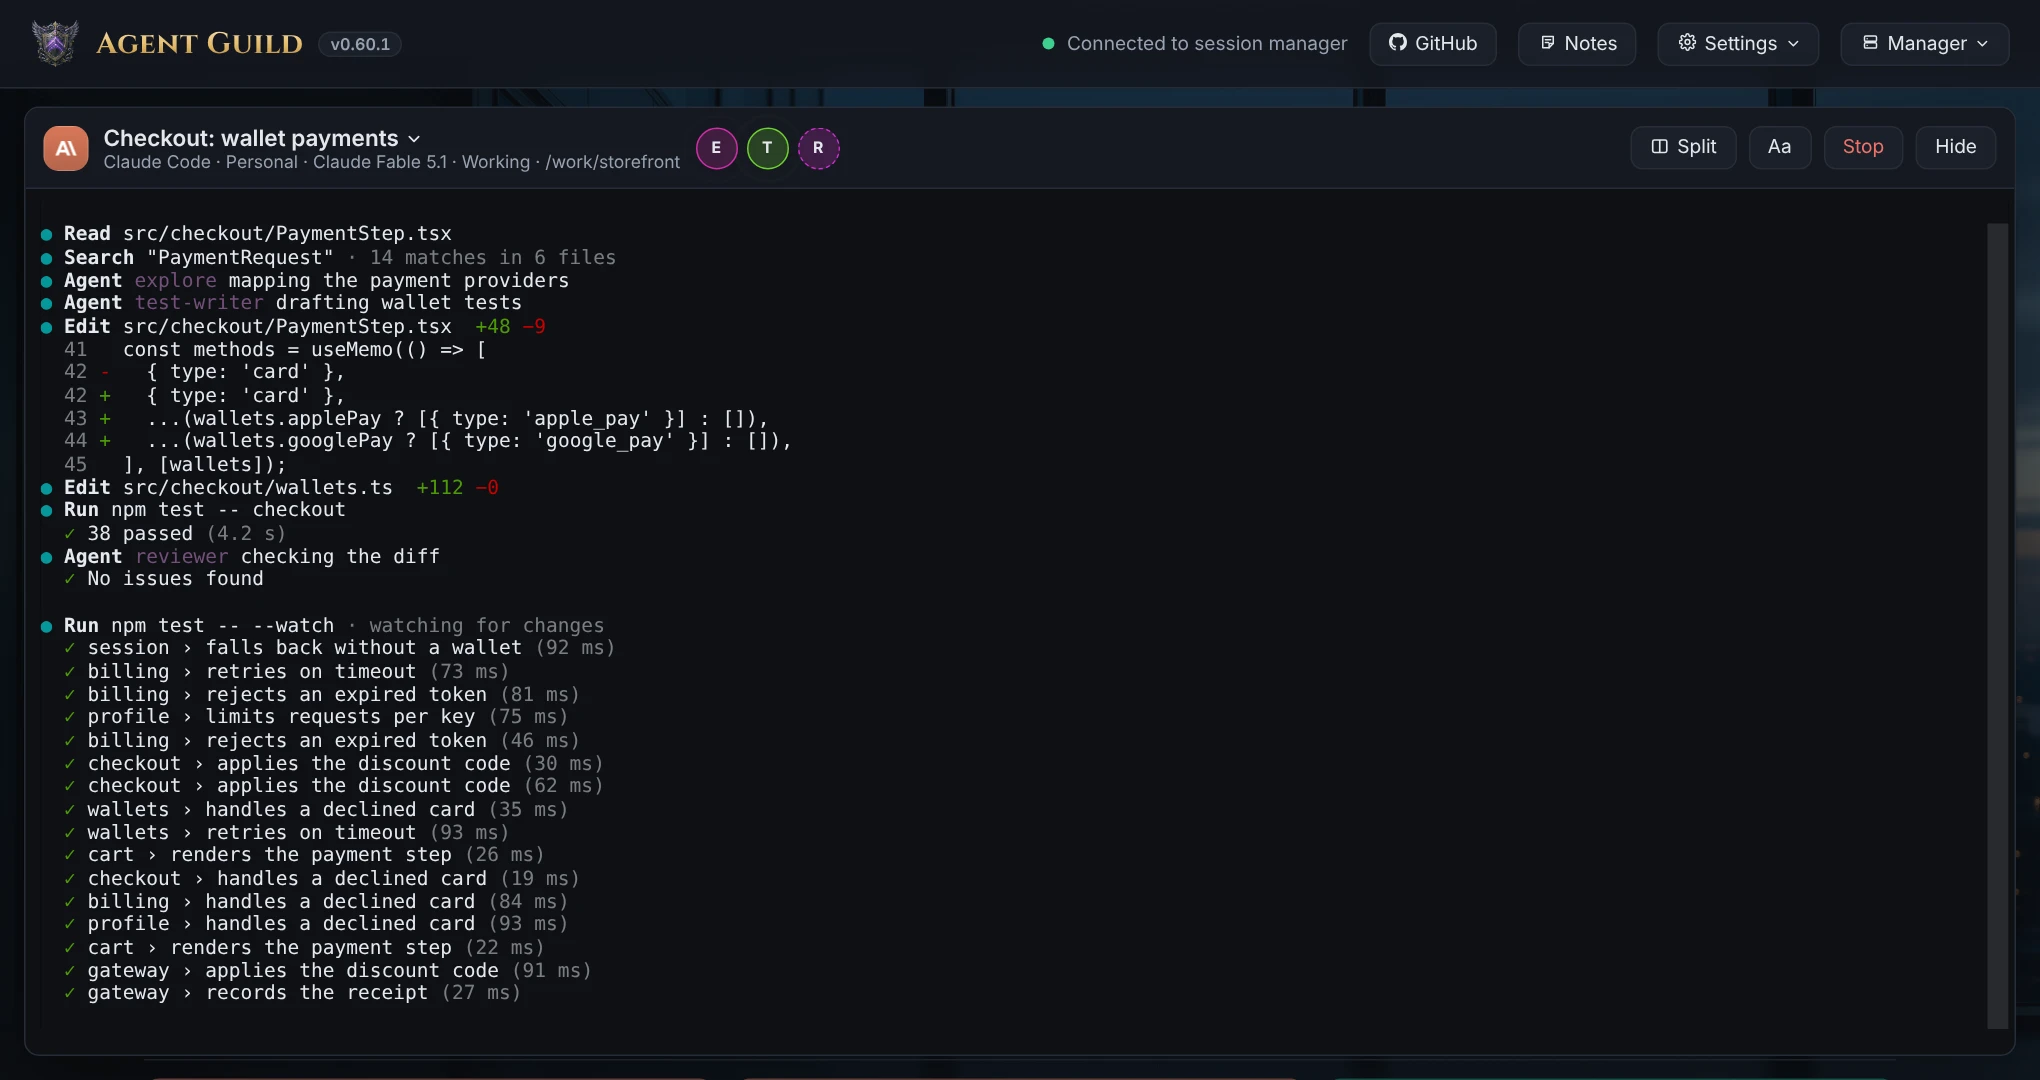Image resolution: width=2040 pixels, height=1080 pixels.
Task: Open the GitHub link button
Action: [1433, 44]
